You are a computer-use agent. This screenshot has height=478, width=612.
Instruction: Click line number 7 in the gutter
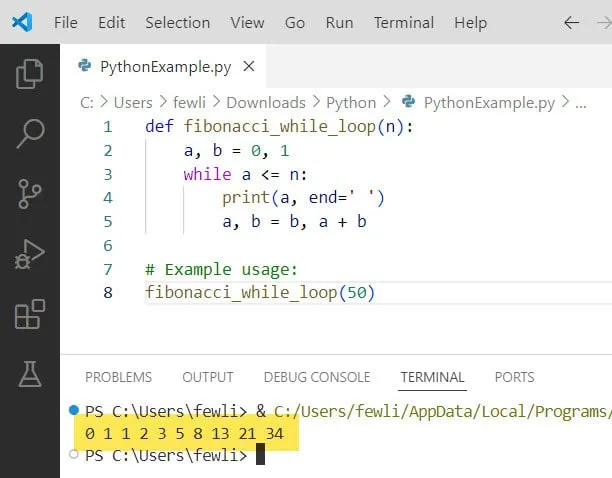109,269
